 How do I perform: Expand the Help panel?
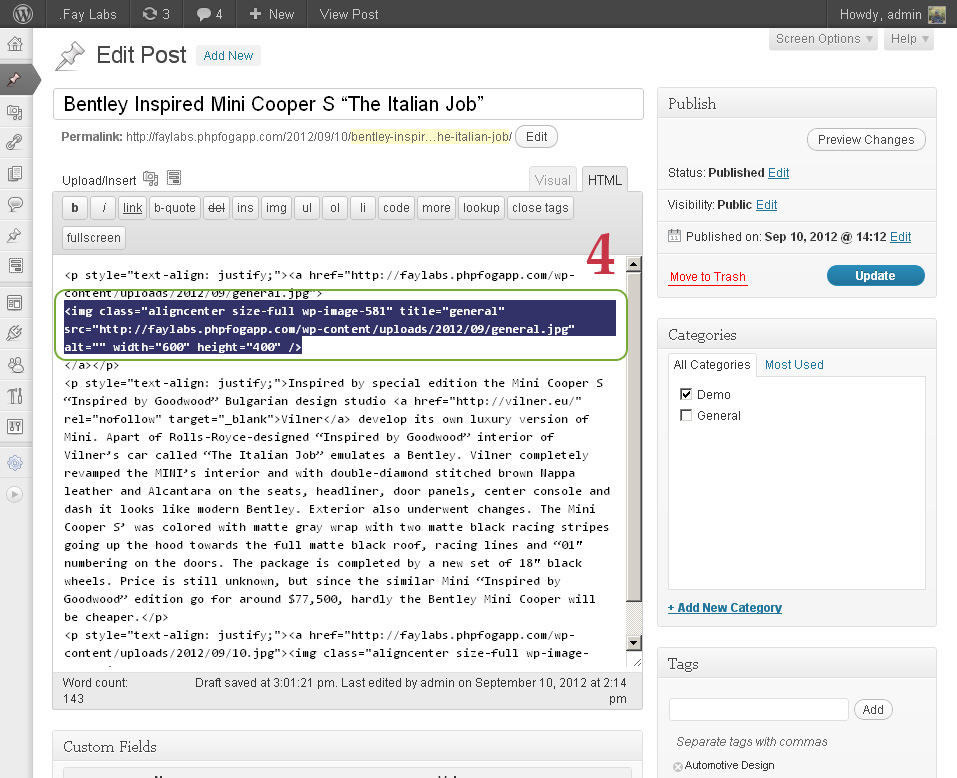pos(909,39)
